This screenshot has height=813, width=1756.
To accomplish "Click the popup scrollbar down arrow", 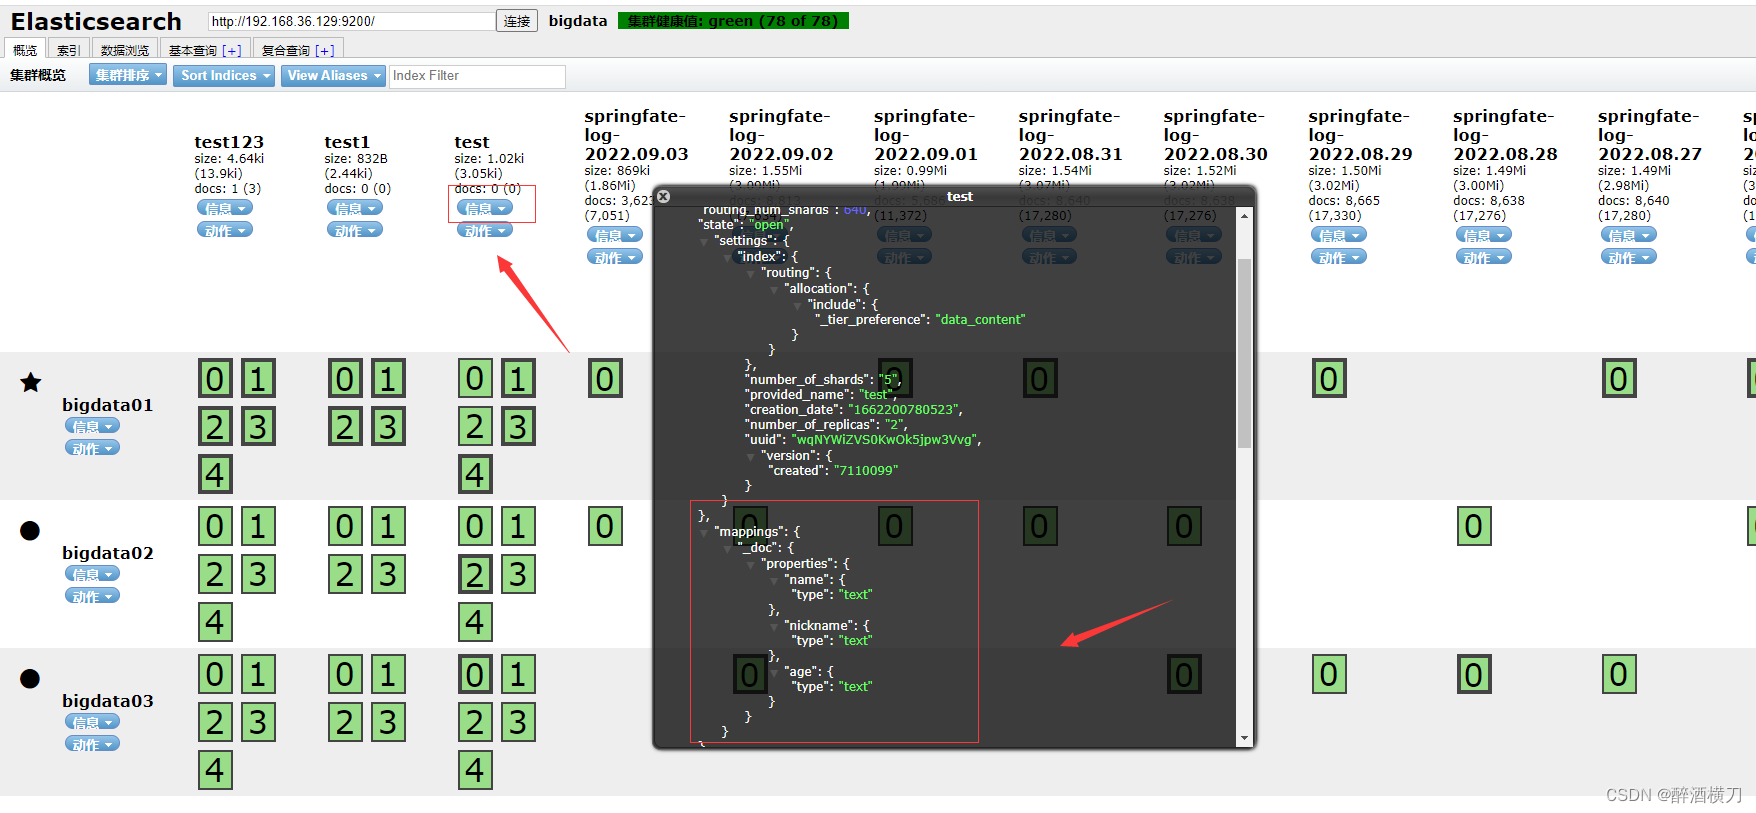I will pos(1244,738).
